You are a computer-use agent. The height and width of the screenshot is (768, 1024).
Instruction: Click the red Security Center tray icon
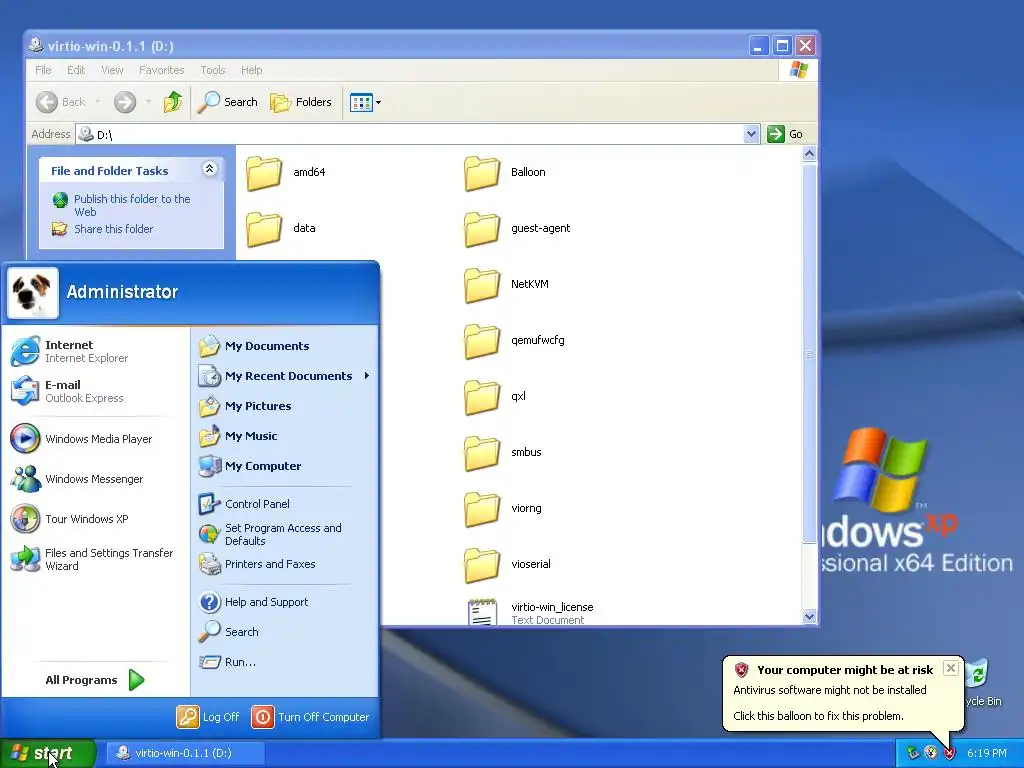949,753
